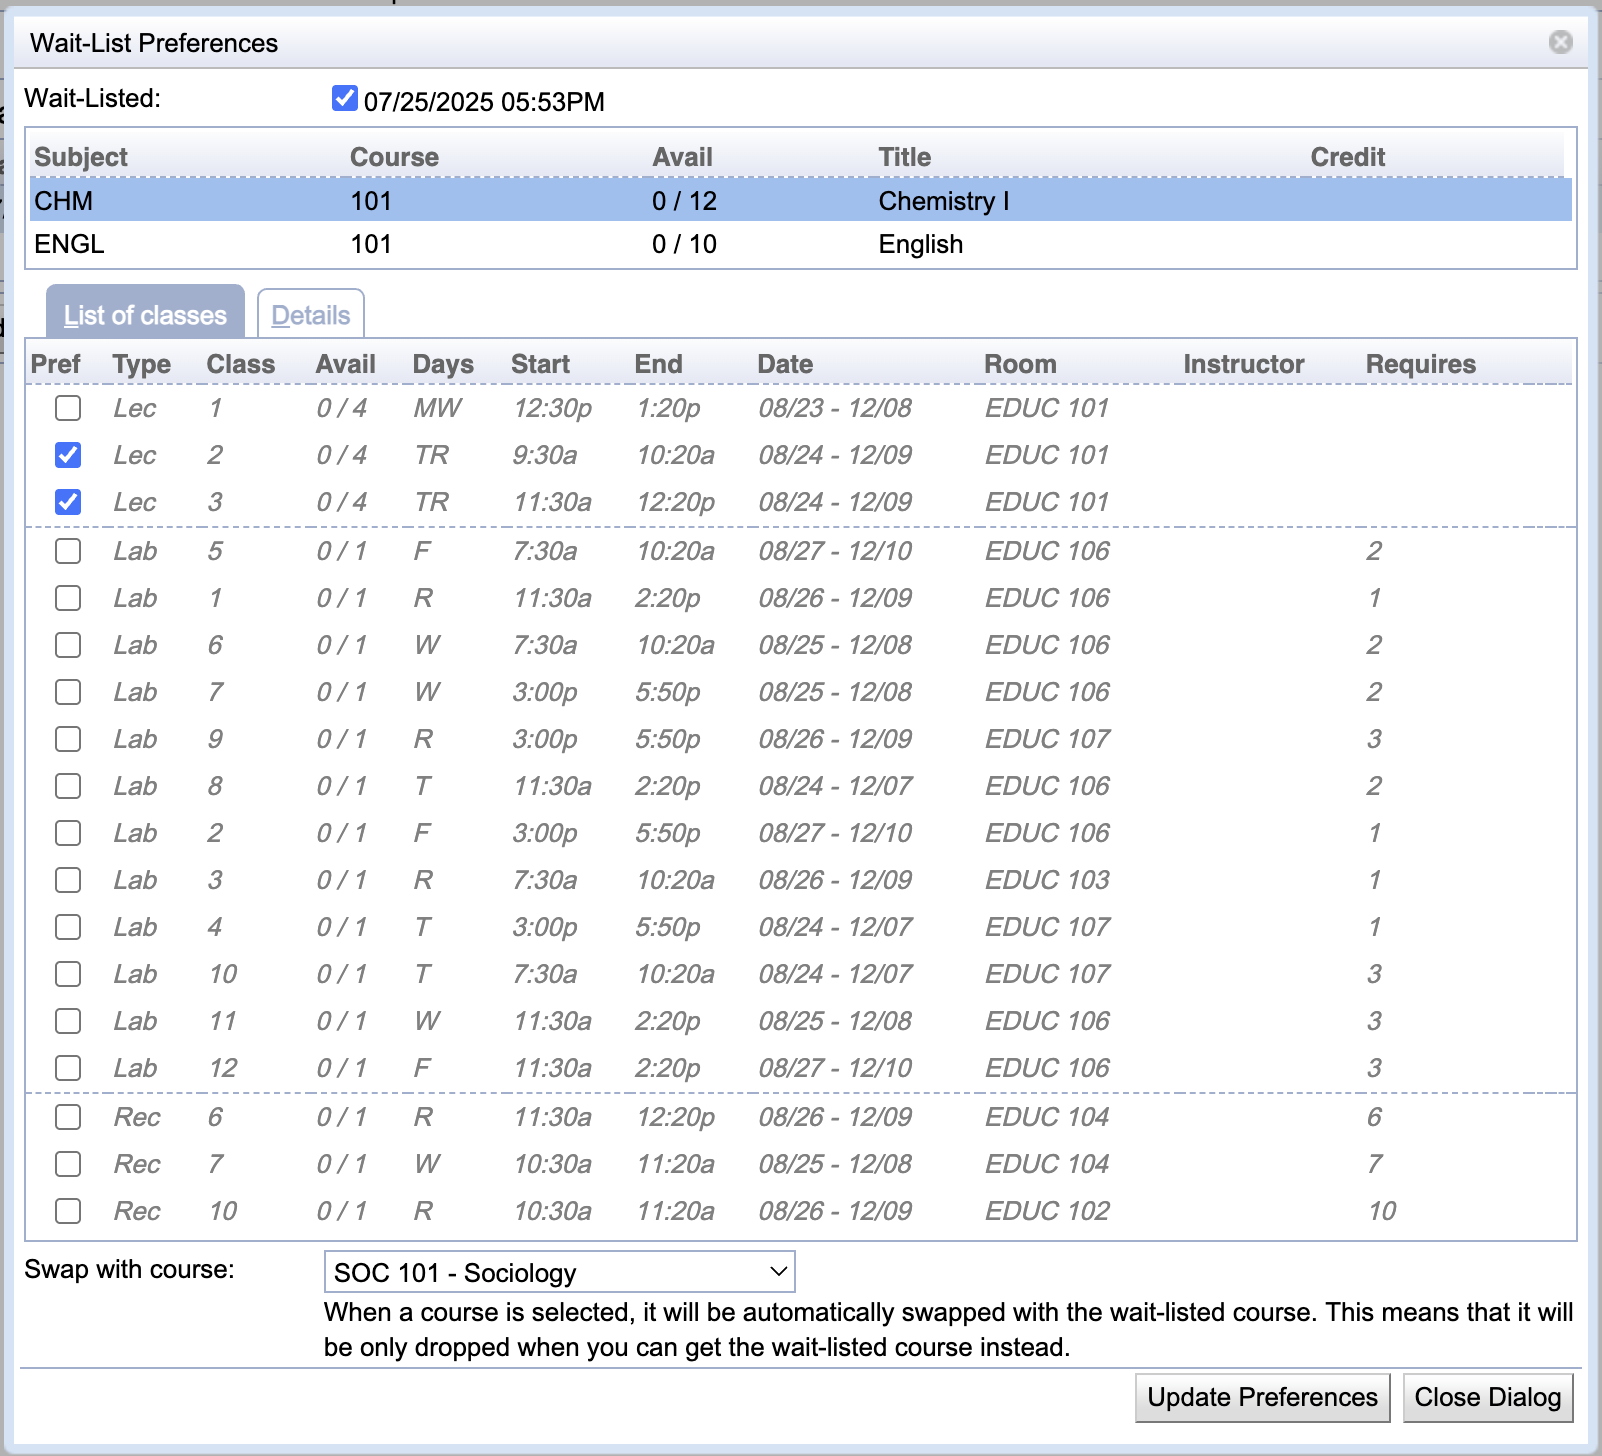1602x1456 pixels.
Task: Click the 08/23 - 12/08 date cell
Action: [835, 408]
